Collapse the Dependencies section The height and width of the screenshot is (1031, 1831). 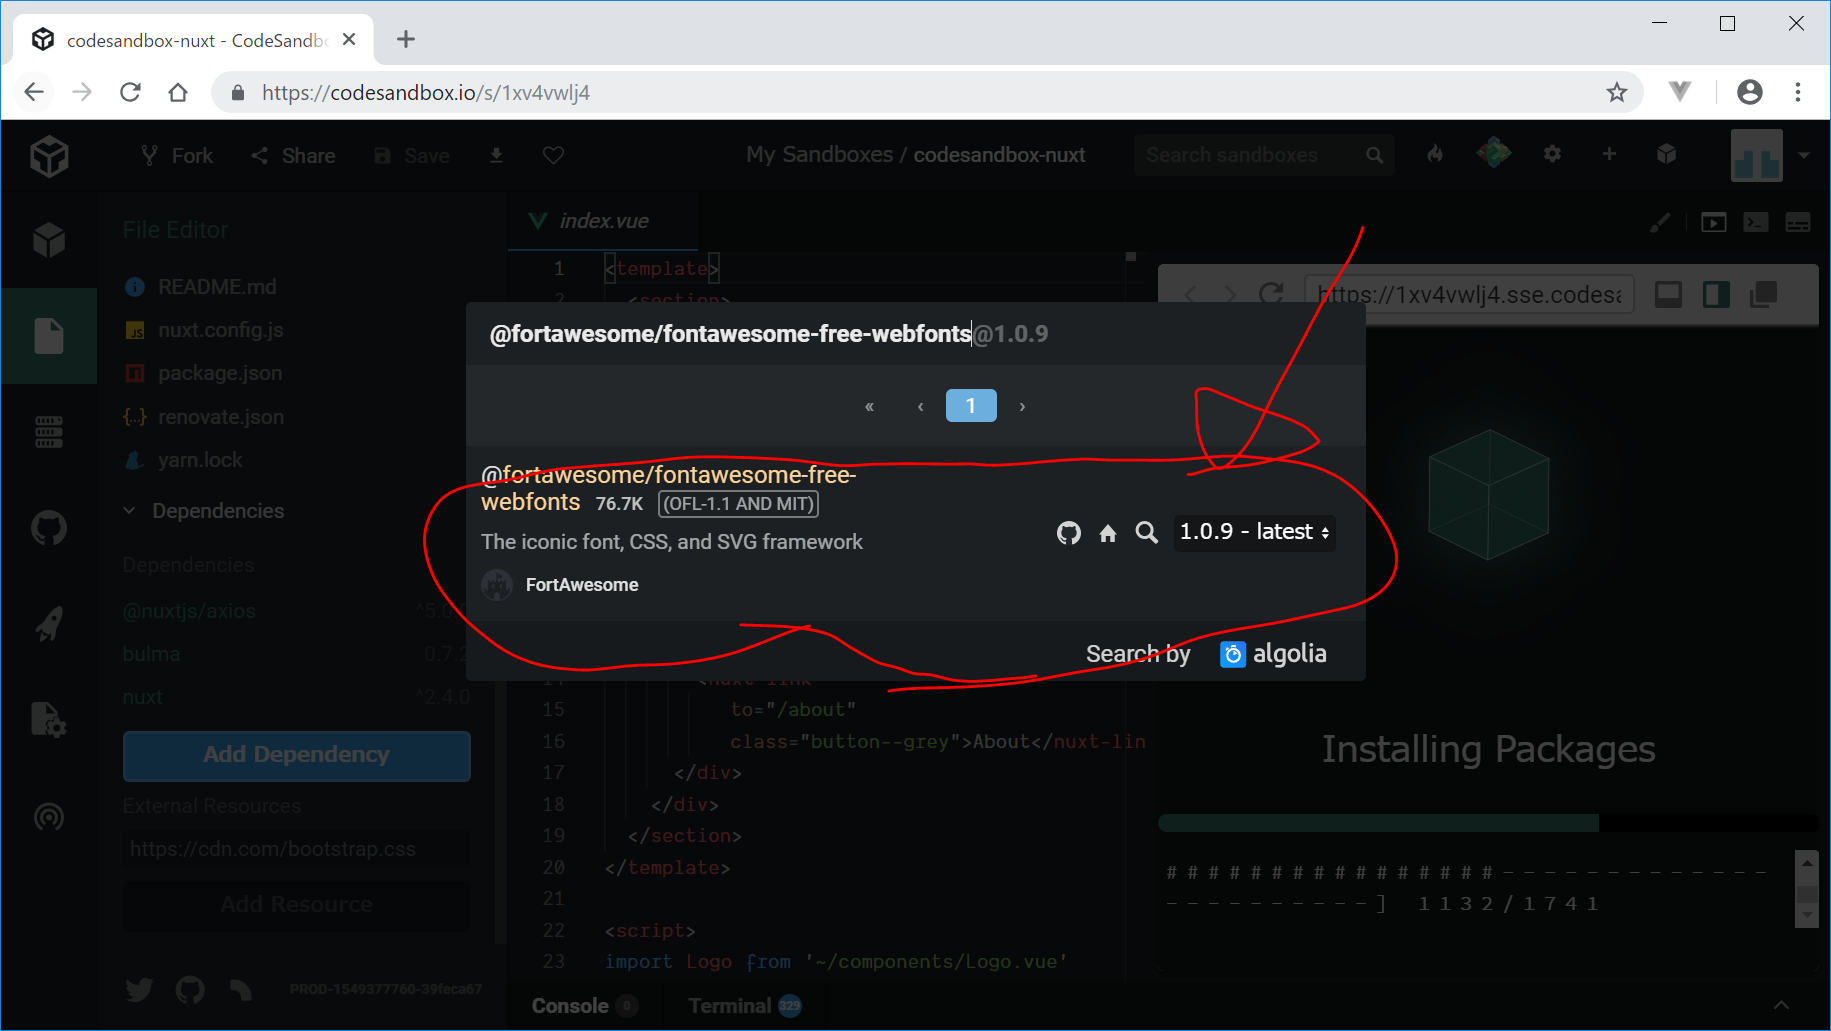tap(130, 511)
